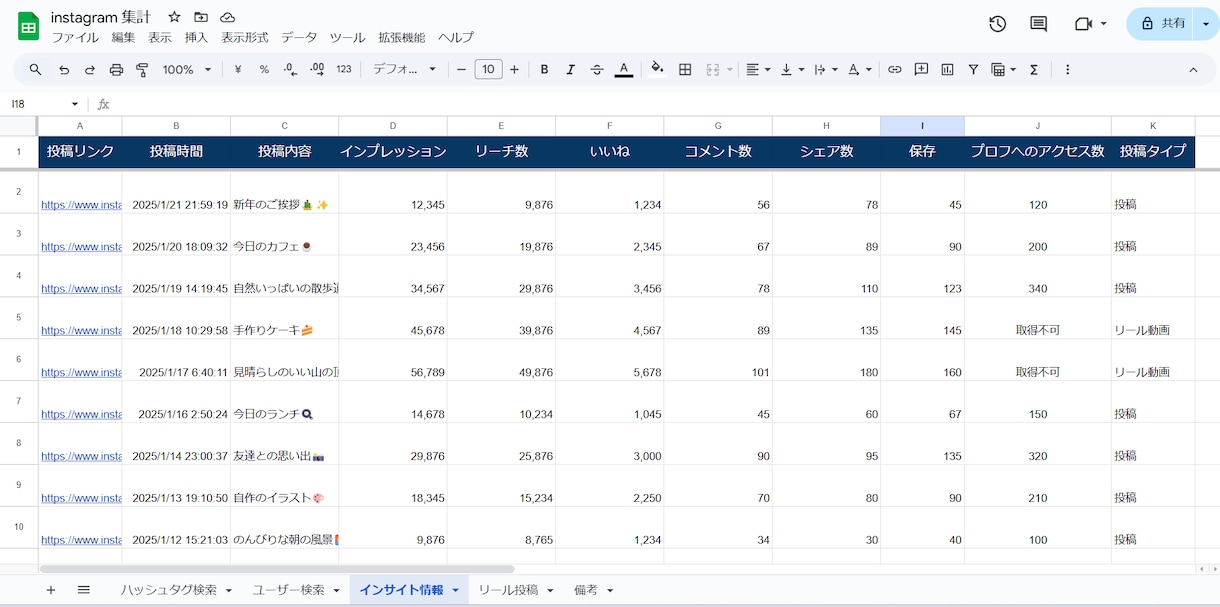The image size is (1220, 607).
Task: Select cell with 56,789 impressions
Action: [x=392, y=359]
